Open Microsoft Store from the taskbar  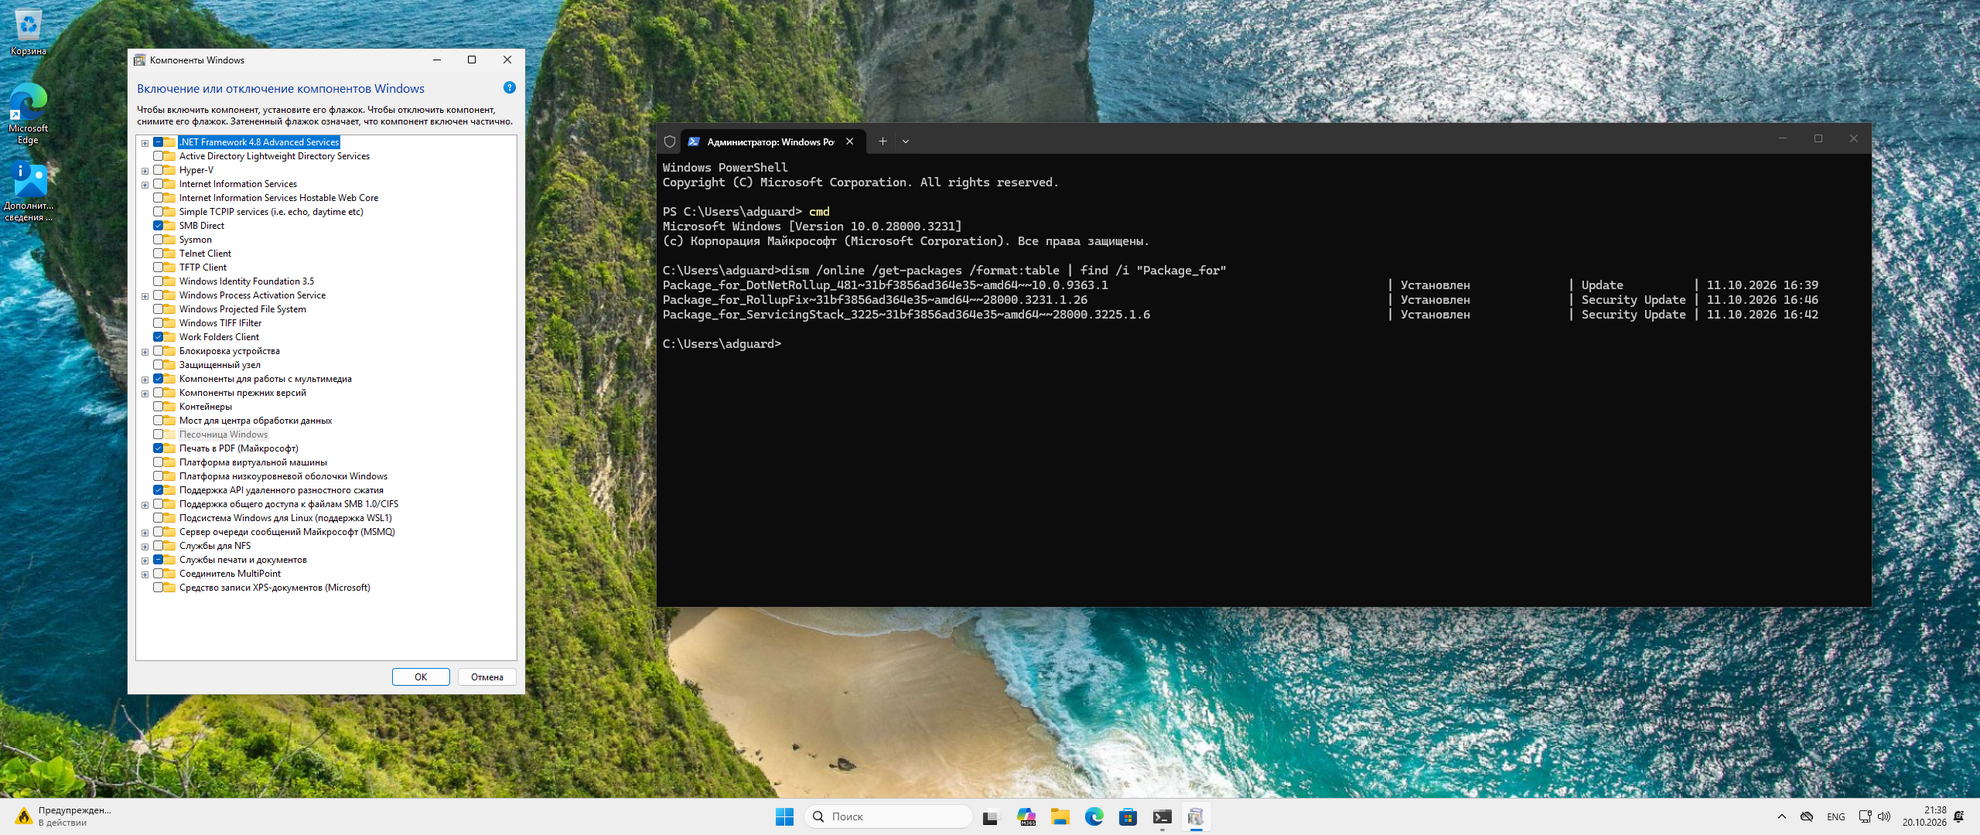[1128, 817]
